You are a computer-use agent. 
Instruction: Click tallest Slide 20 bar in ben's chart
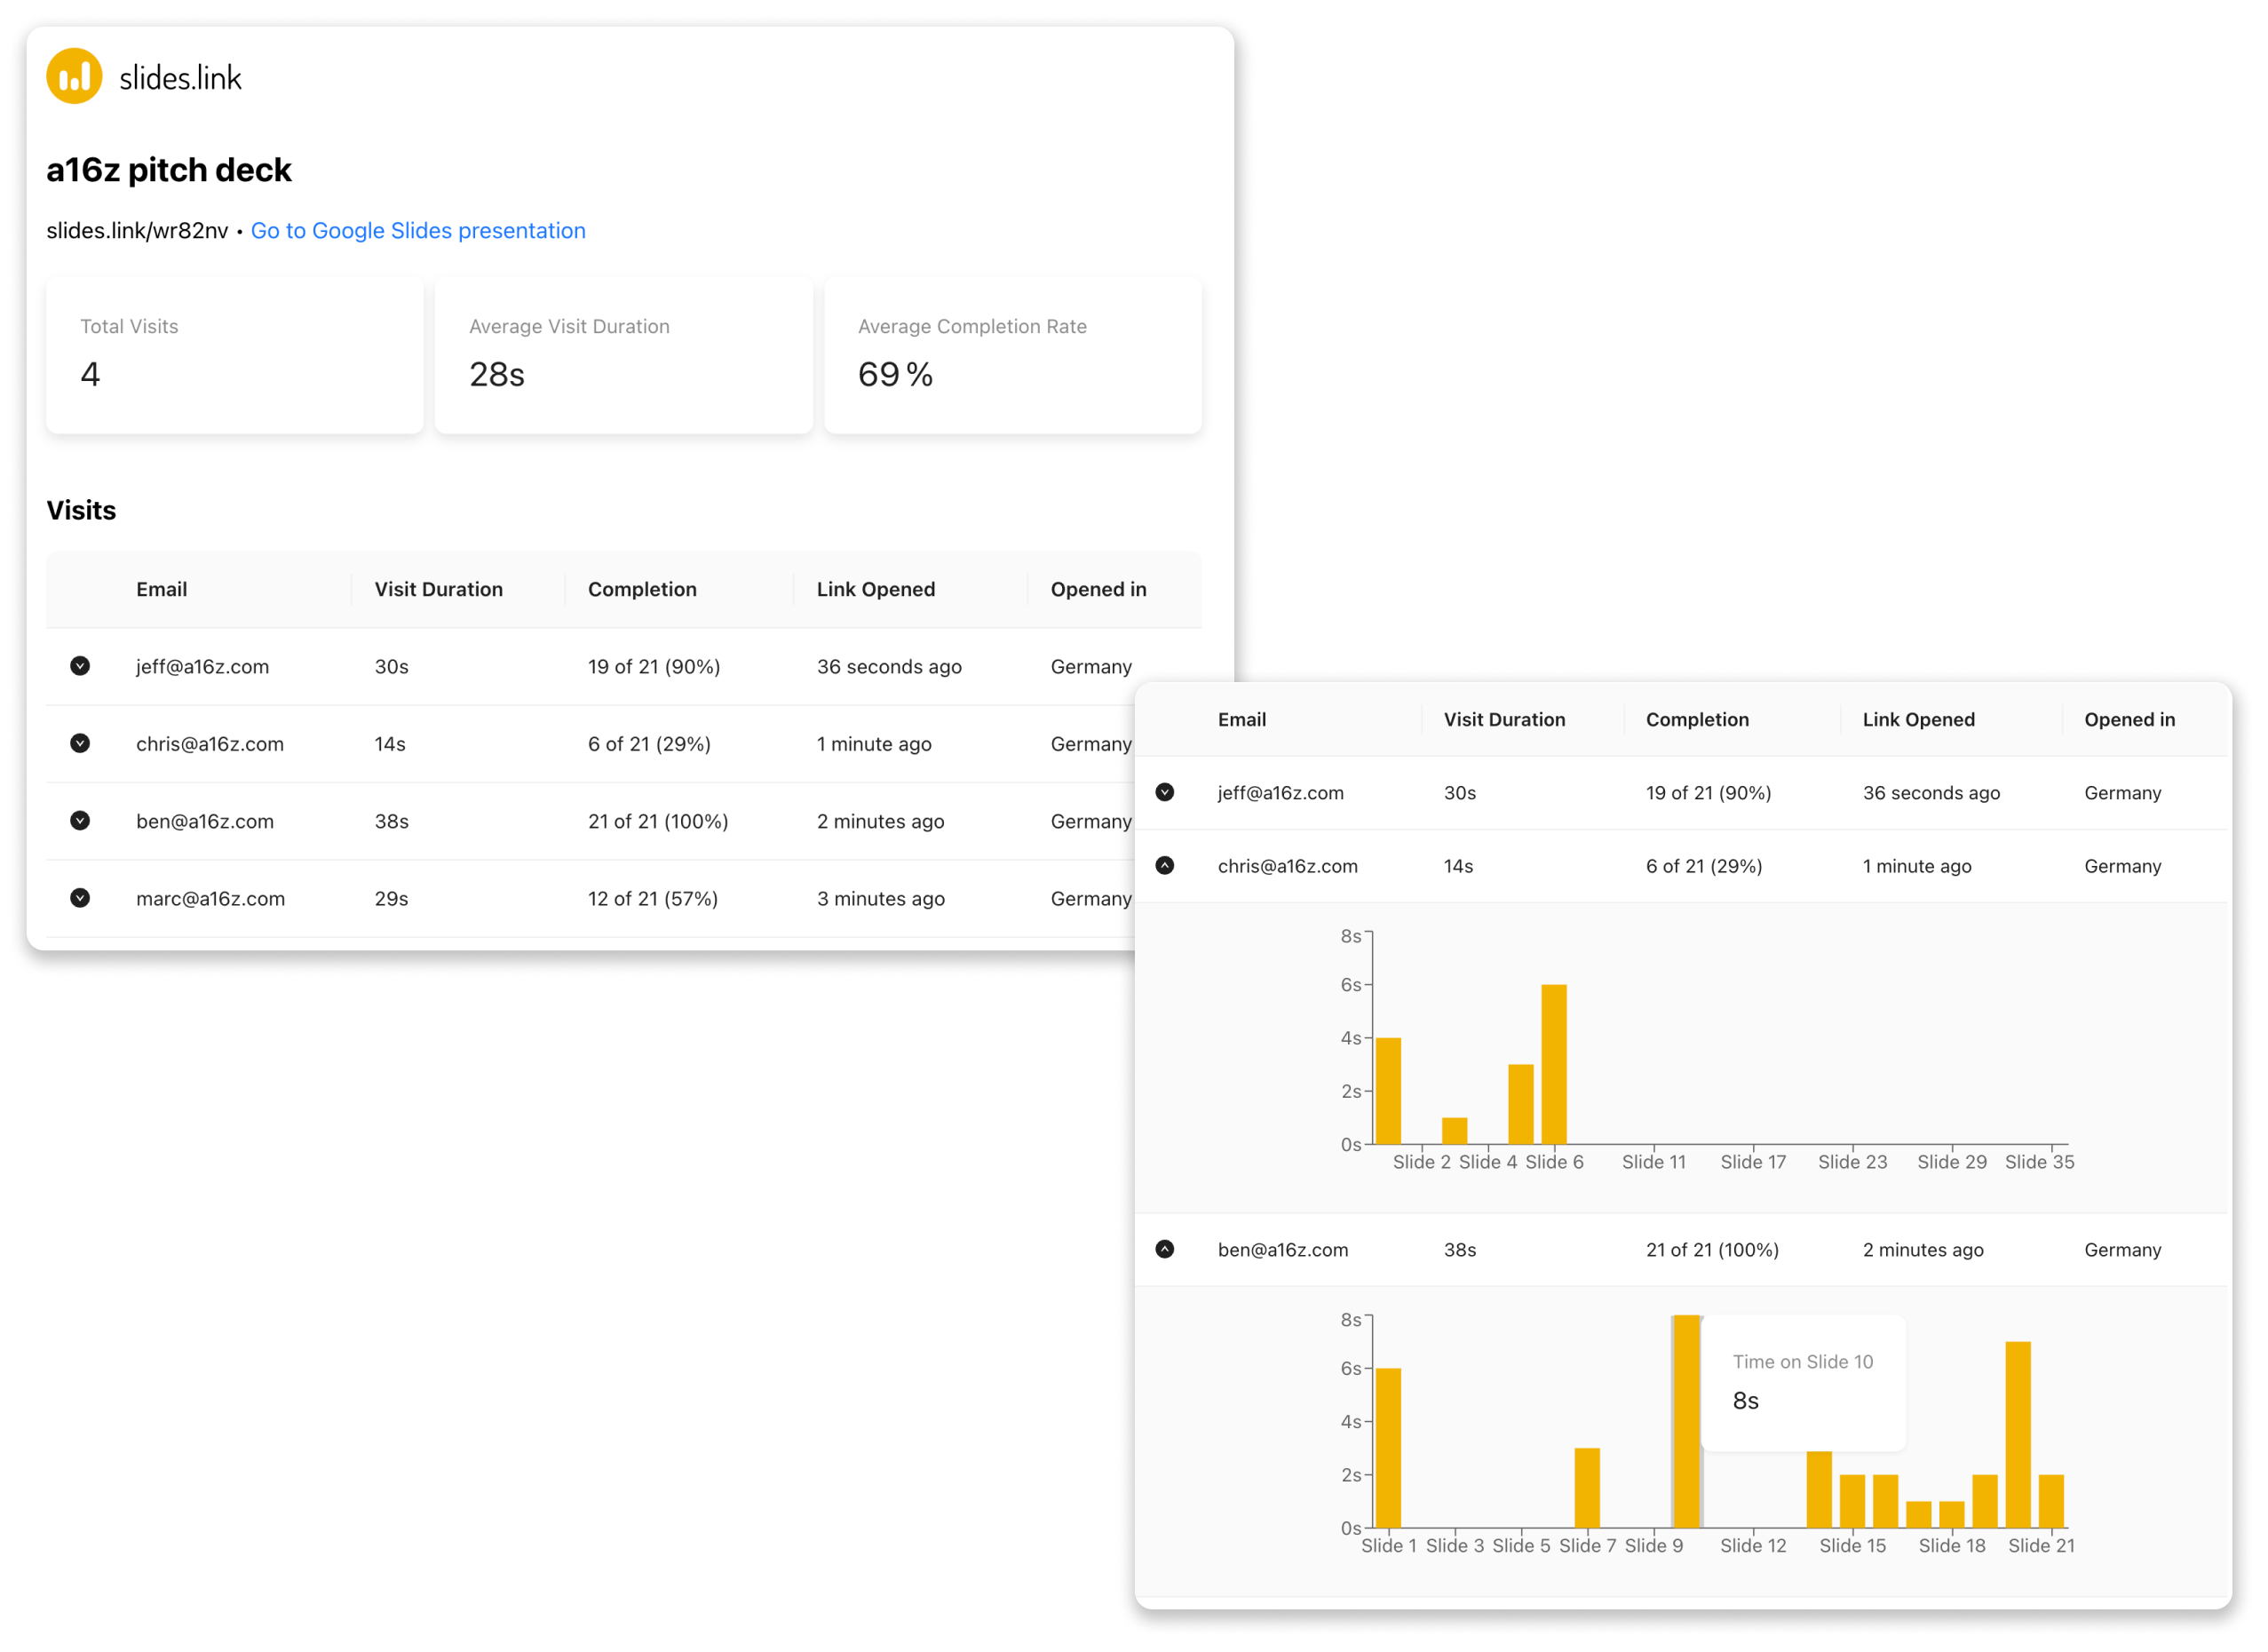pyautogui.click(x=2018, y=1435)
